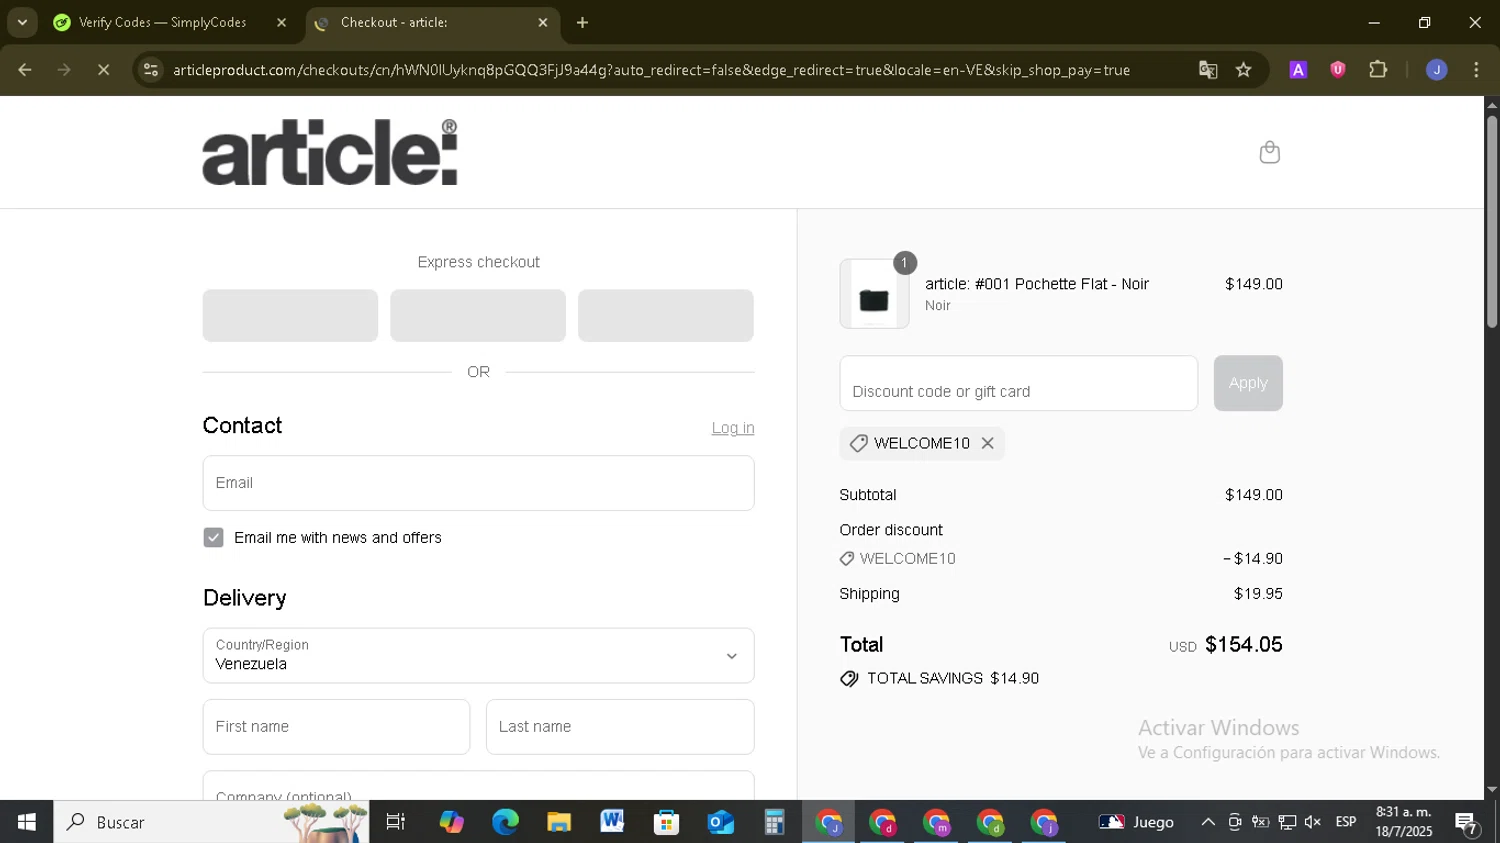Click the Last name field

[x=620, y=727]
